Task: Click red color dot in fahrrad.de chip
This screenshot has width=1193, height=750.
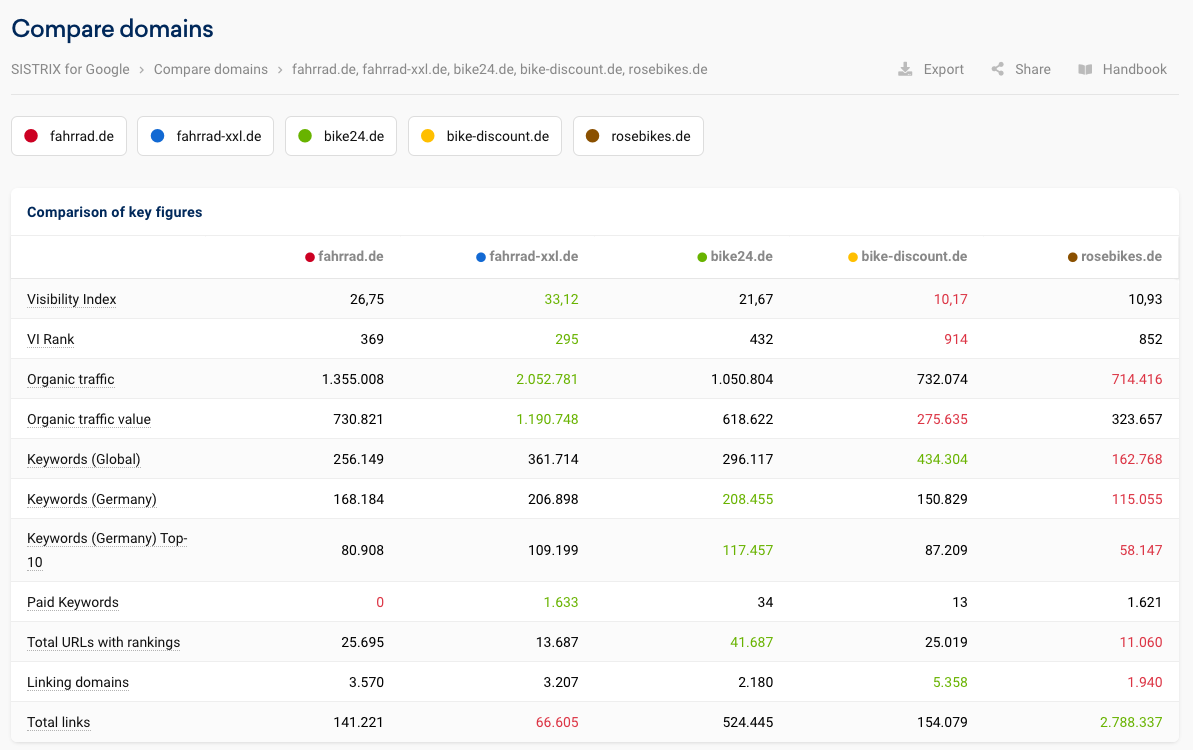Action: pos(31,136)
